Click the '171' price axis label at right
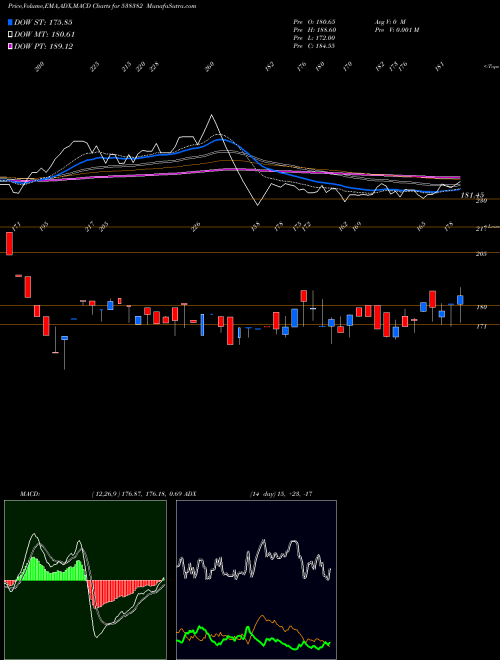Viewport: 500px width, 660px height. tap(482, 326)
